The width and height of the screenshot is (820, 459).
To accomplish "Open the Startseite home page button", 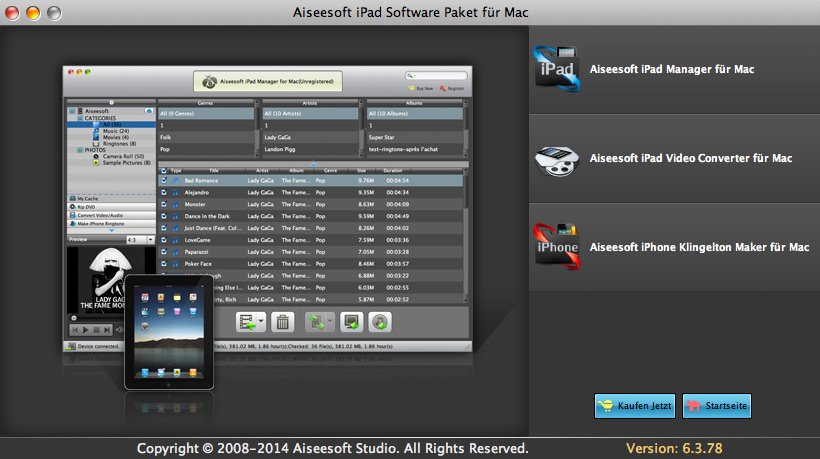I will (717, 406).
